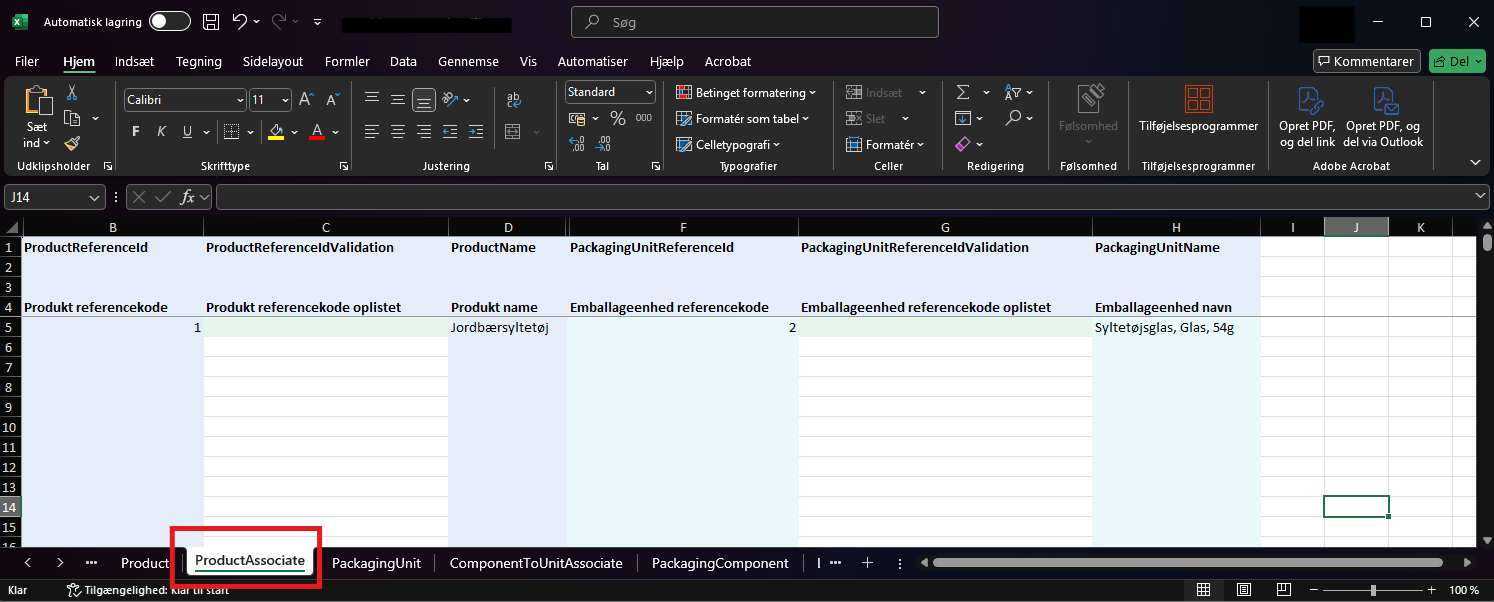Screen dimensions: 1494x602
Task: Open the Data ribbon tab
Action: point(403,61)
